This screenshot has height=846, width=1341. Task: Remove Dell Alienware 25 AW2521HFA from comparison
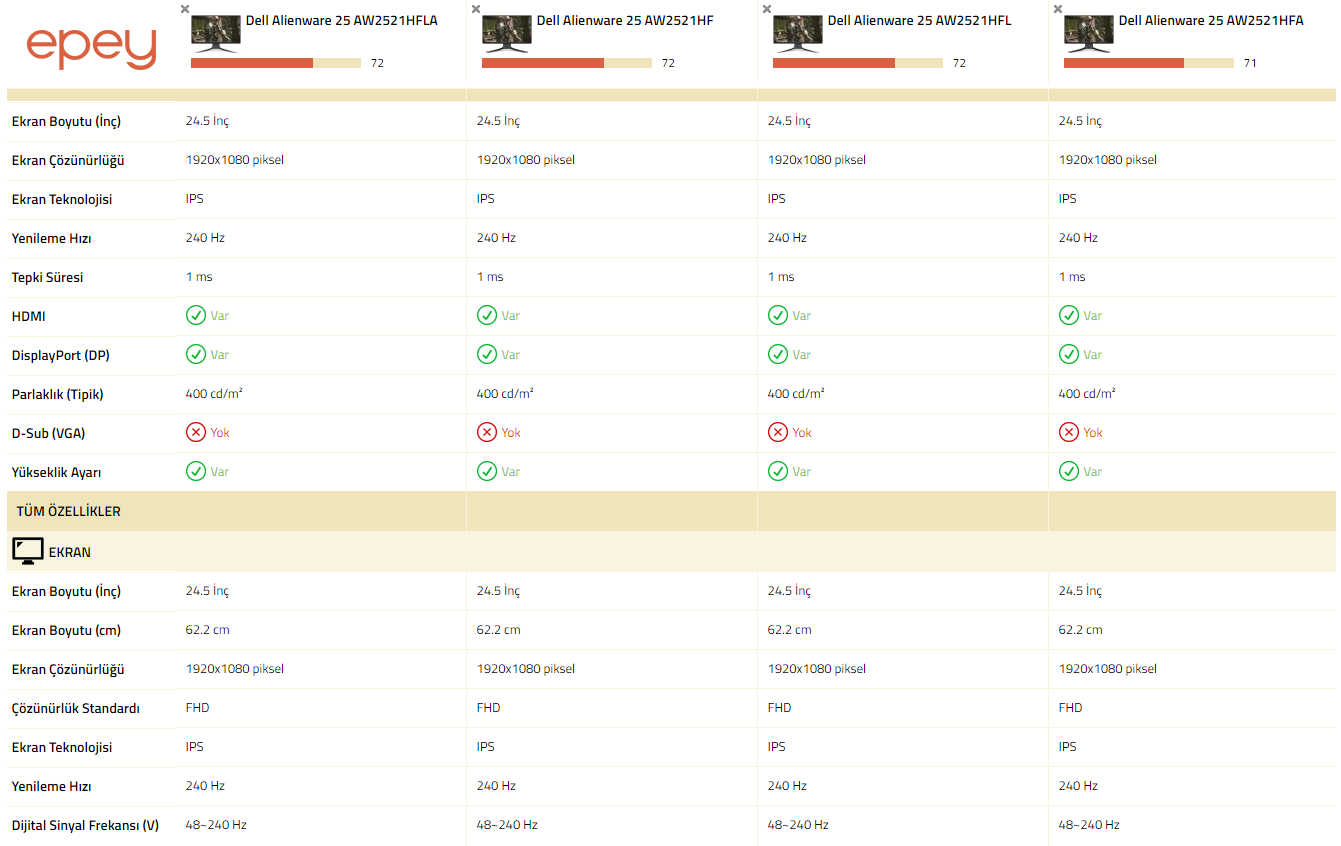[x=1057, y=9]
